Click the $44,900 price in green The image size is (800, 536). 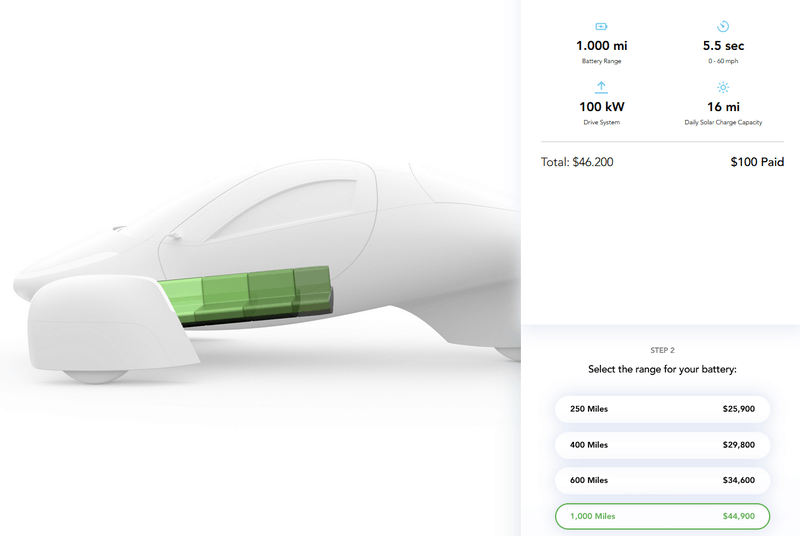point(738,516)
